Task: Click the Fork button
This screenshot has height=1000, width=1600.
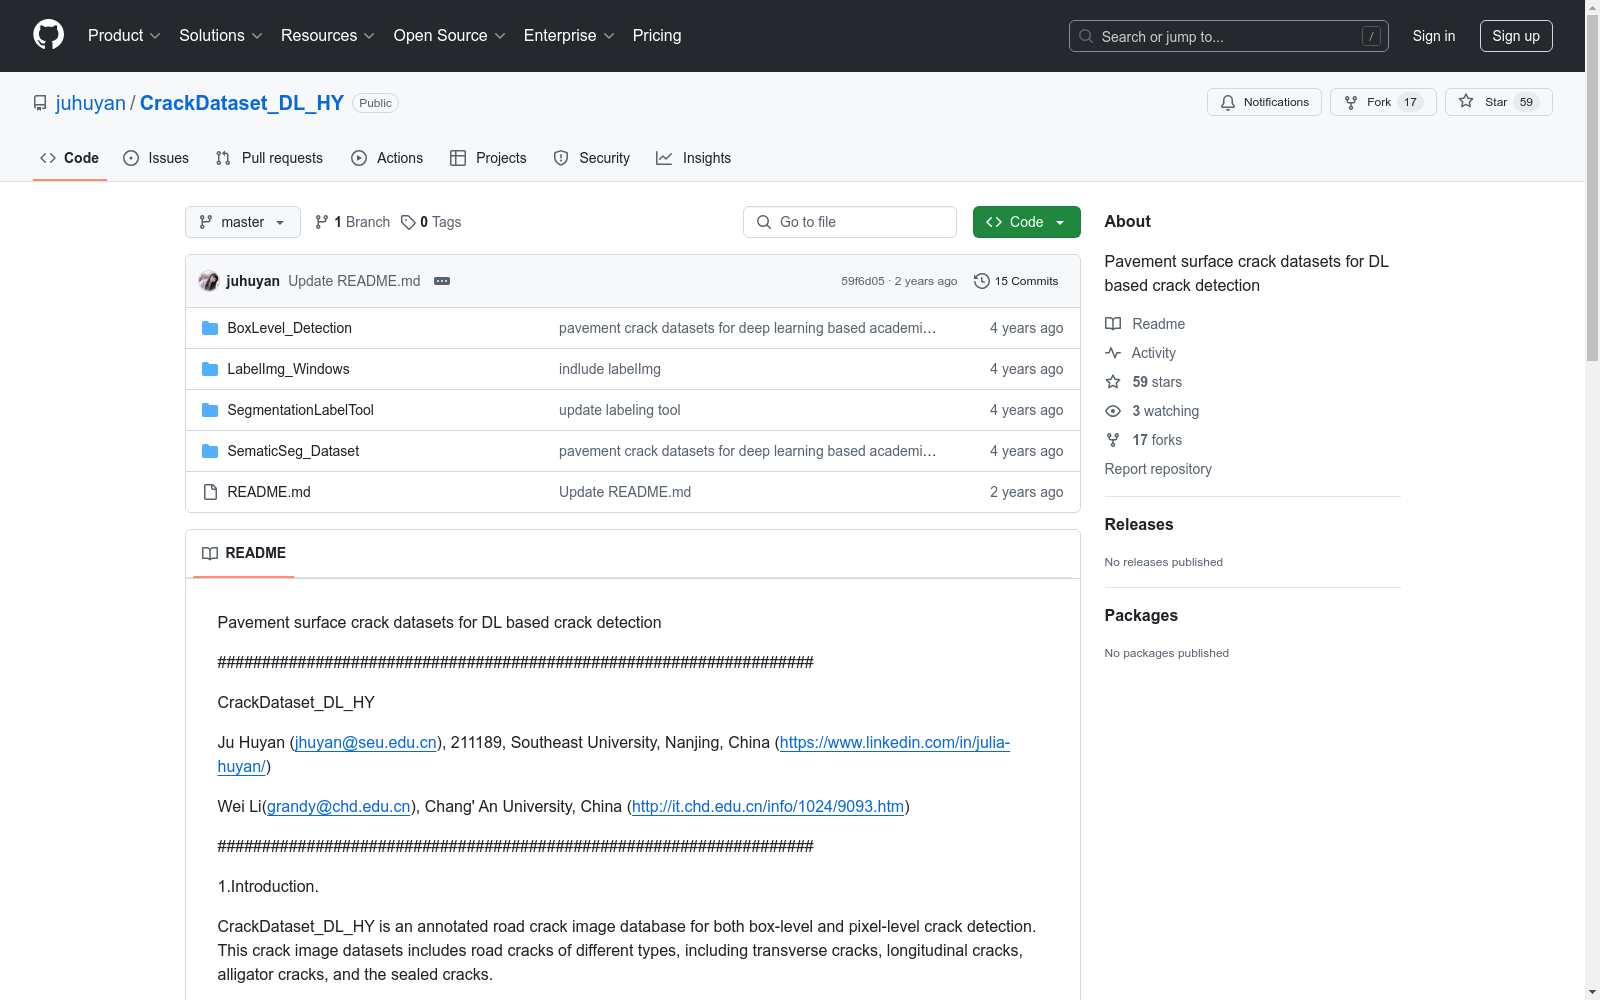Action: point(1383,102)
